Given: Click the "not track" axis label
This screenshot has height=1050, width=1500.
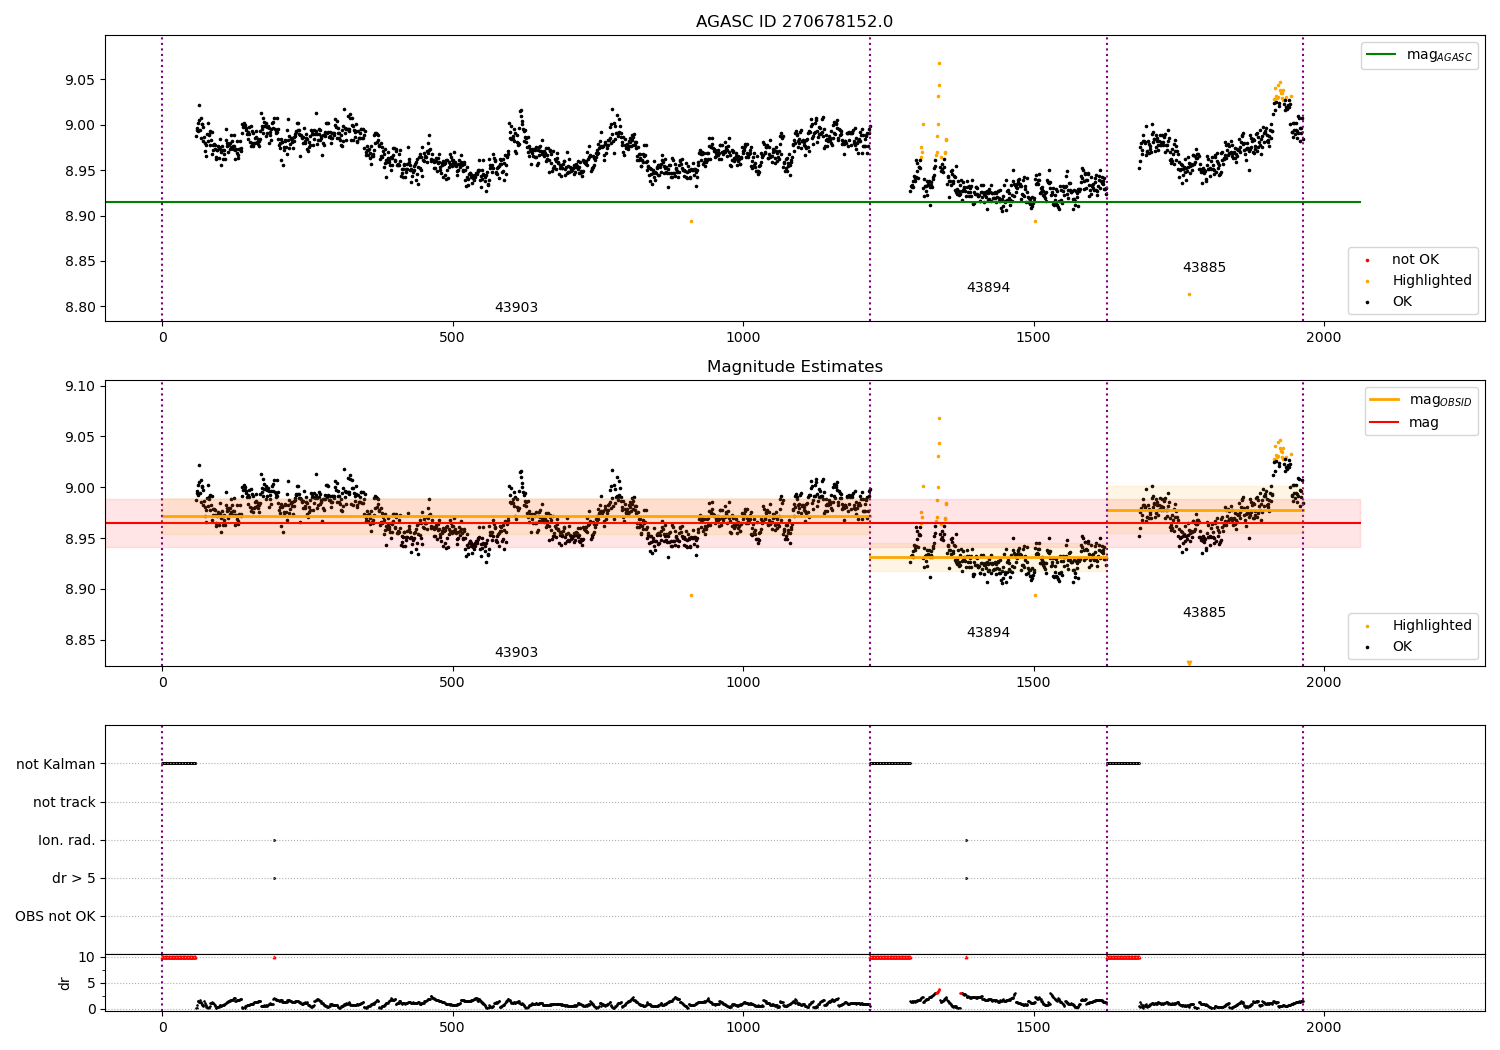Looking at the screenshot, I should click(64, 802).
